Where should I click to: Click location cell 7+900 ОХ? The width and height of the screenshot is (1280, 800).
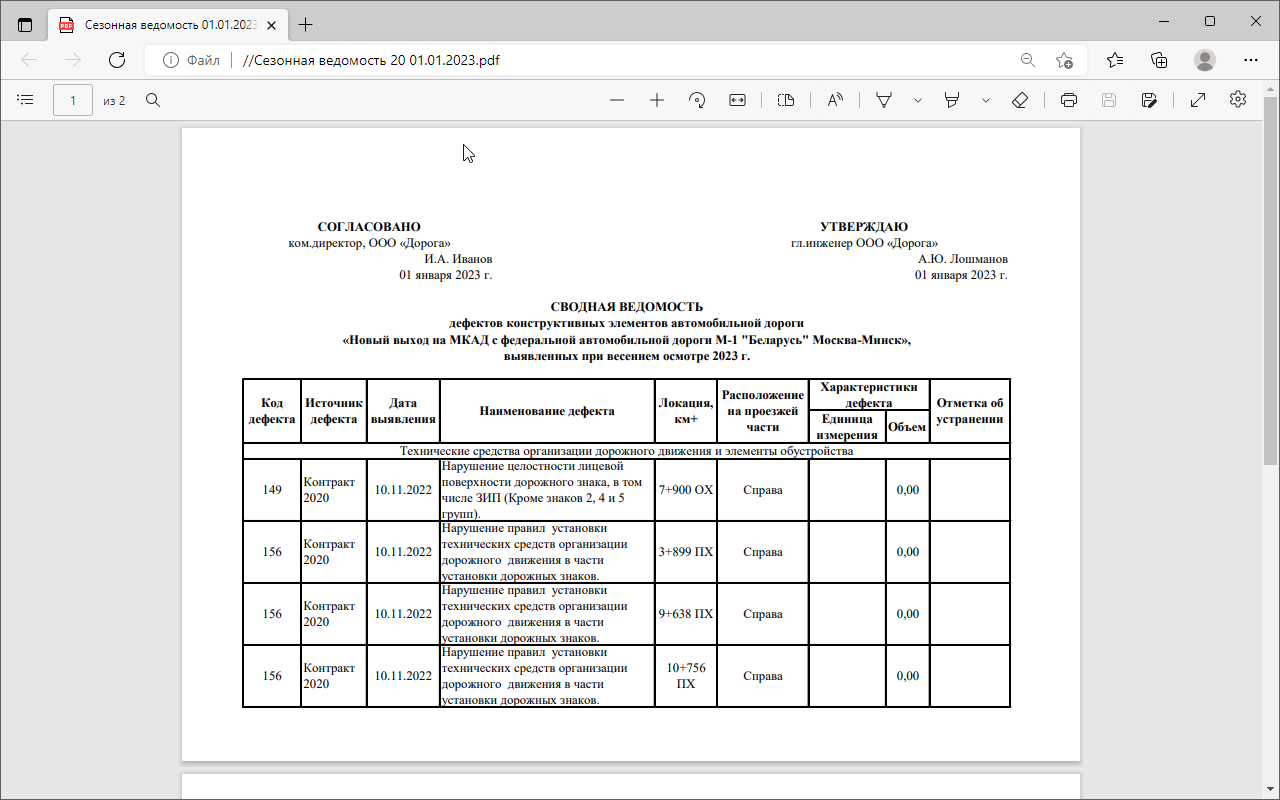point(686,490)
